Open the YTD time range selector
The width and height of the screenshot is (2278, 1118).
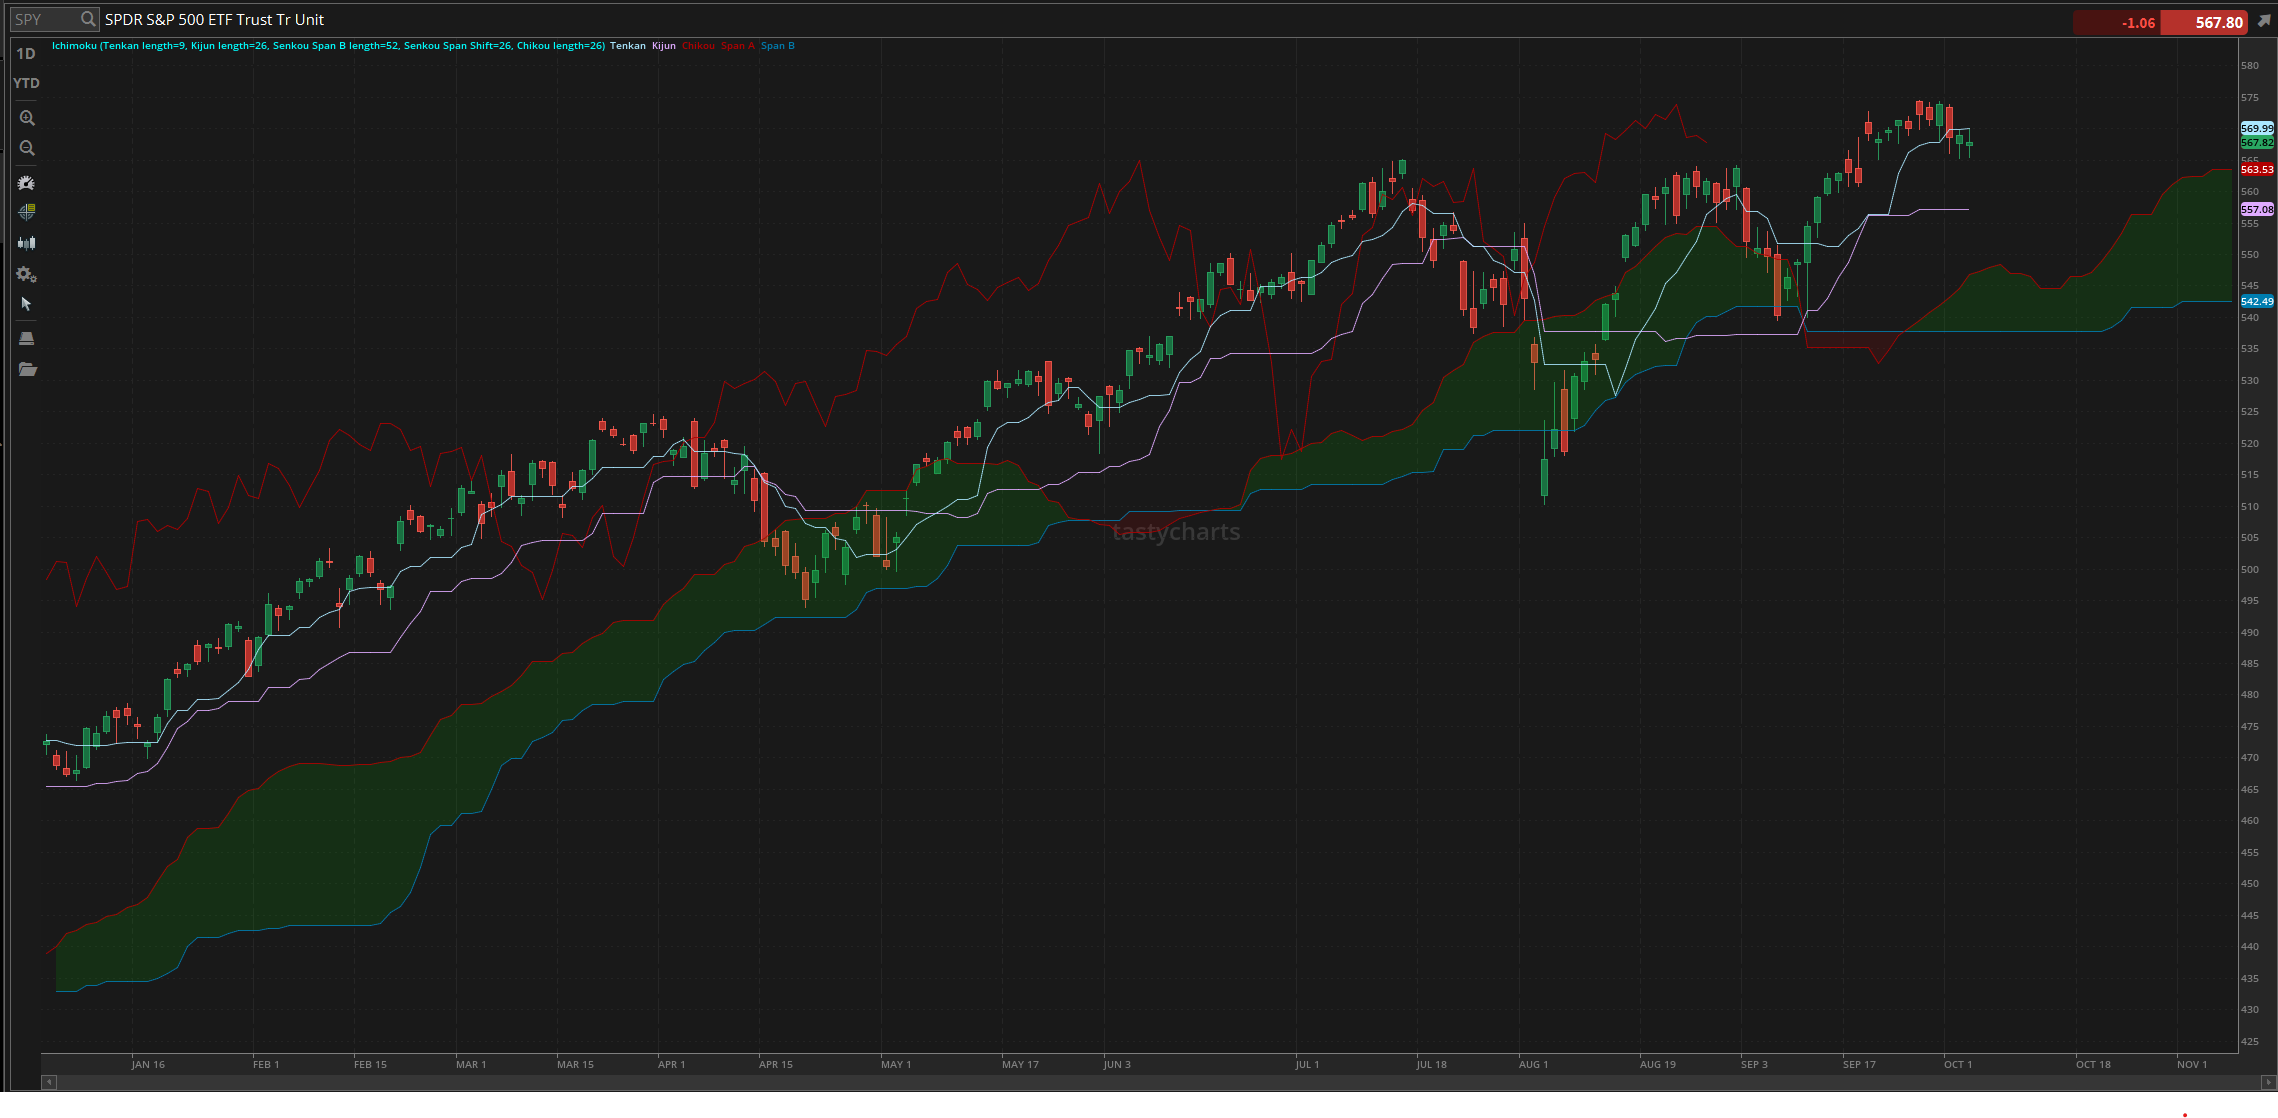tap(27, 83)
